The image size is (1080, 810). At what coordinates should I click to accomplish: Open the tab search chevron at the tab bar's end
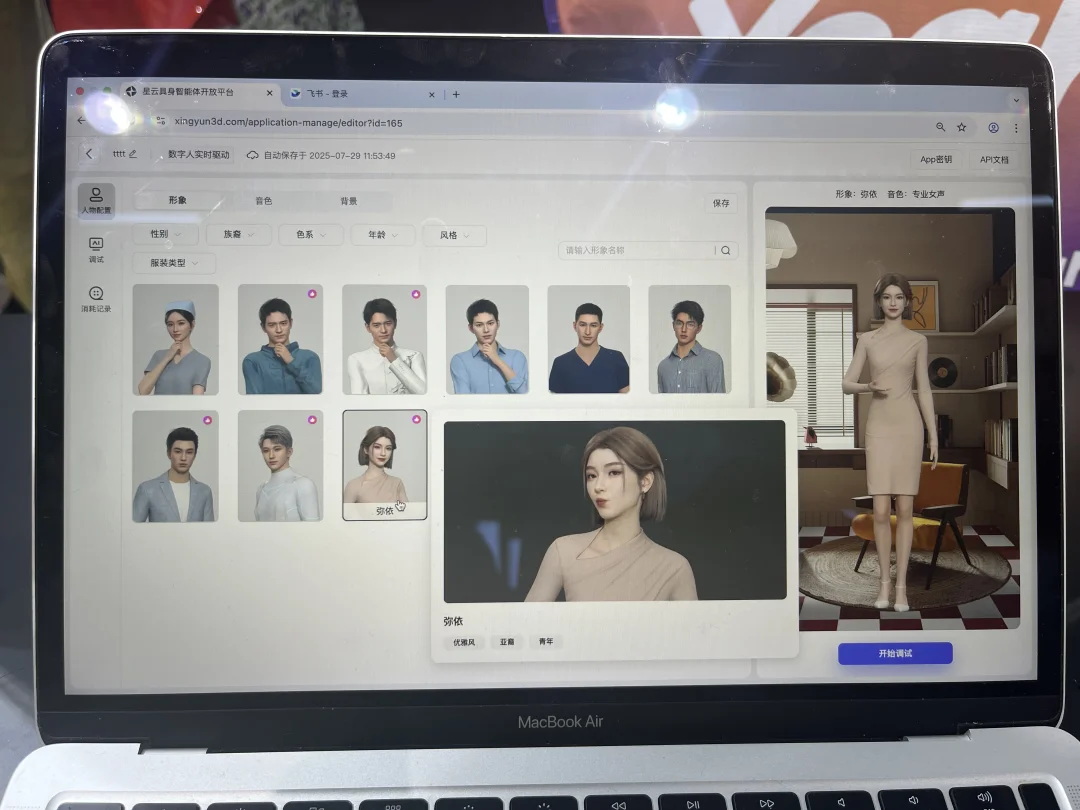pos(1016,101)
